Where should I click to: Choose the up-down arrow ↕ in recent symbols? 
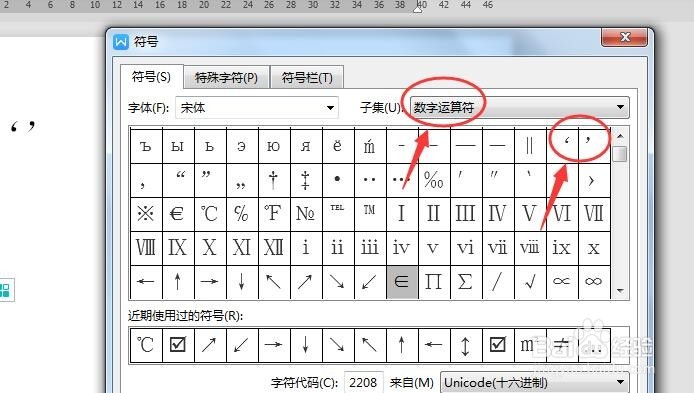(465, 345)
